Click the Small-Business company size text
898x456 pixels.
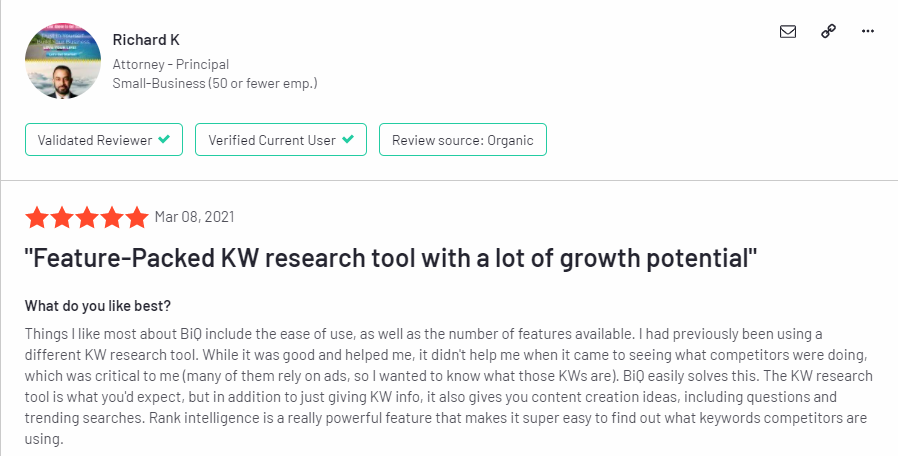click(x=215, y=84)
